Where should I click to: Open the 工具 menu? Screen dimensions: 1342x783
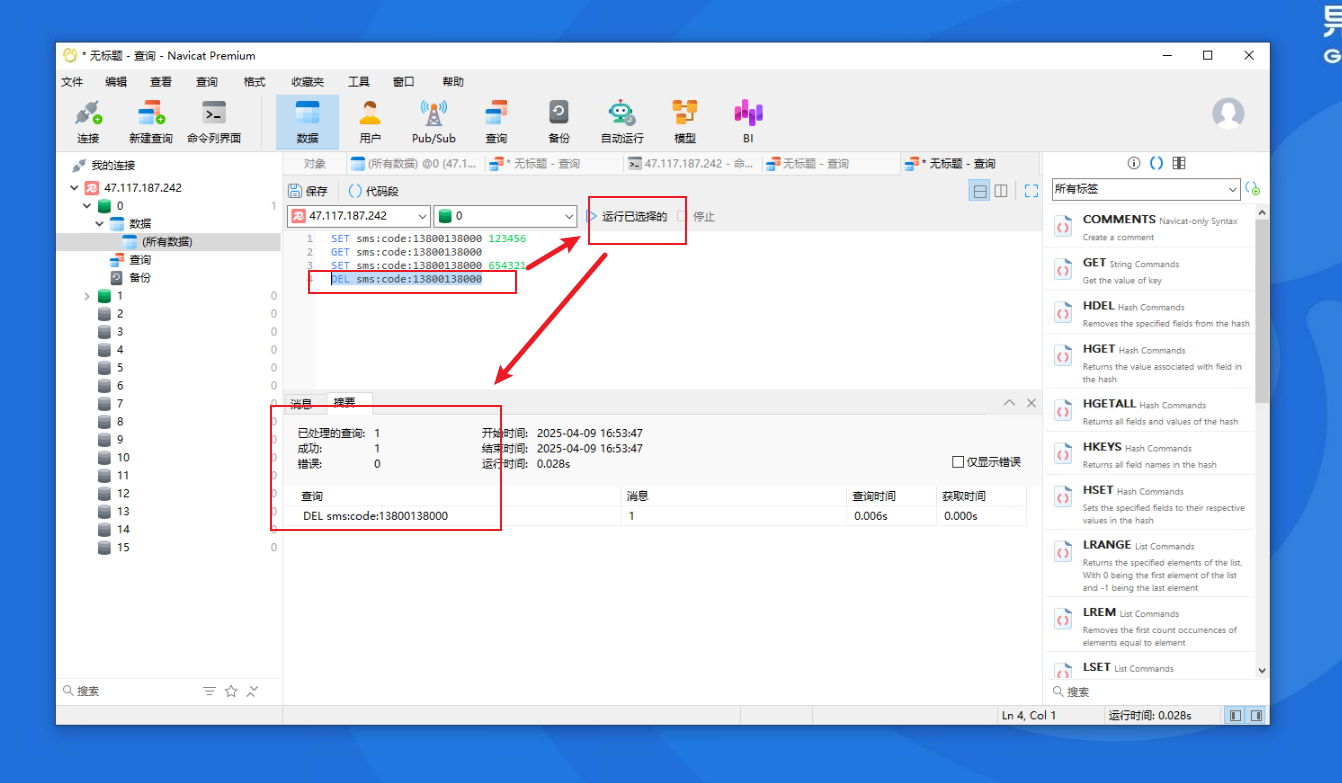[x=358, y=82]
